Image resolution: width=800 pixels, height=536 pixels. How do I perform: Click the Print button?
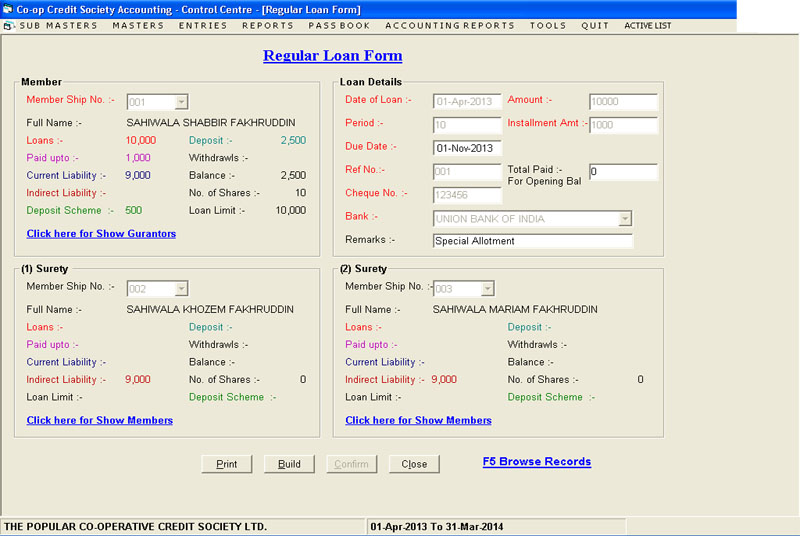click(x=227, y=464)
